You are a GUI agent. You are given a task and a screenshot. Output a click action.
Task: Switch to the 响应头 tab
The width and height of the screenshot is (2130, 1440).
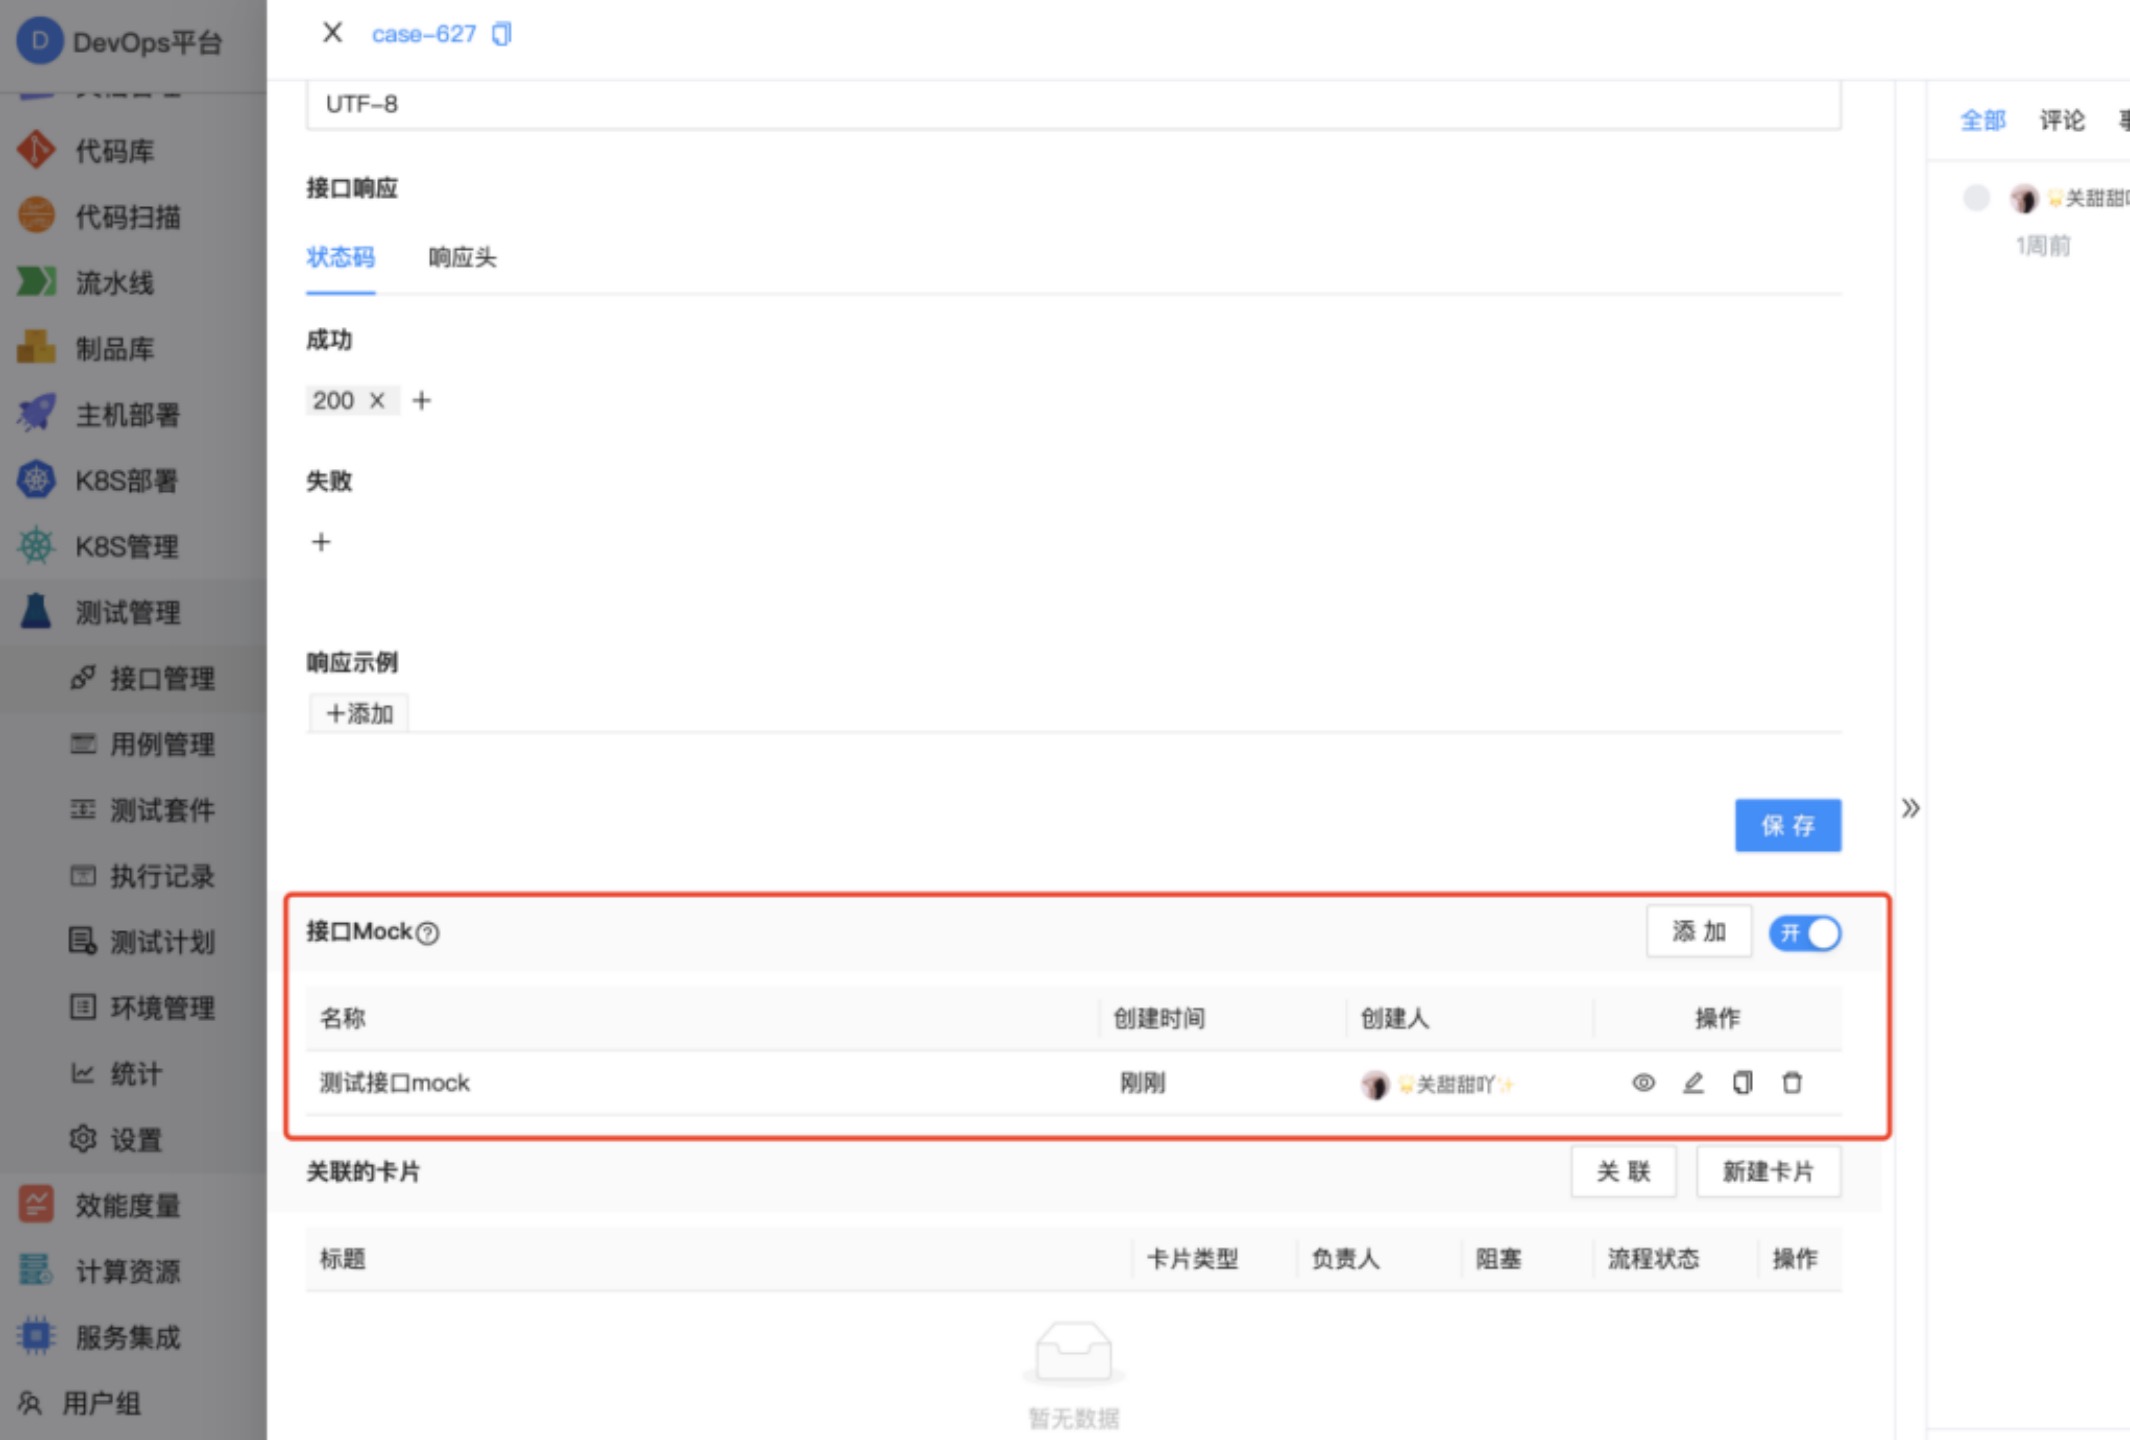pyautogui.click(x=462, y=258)
